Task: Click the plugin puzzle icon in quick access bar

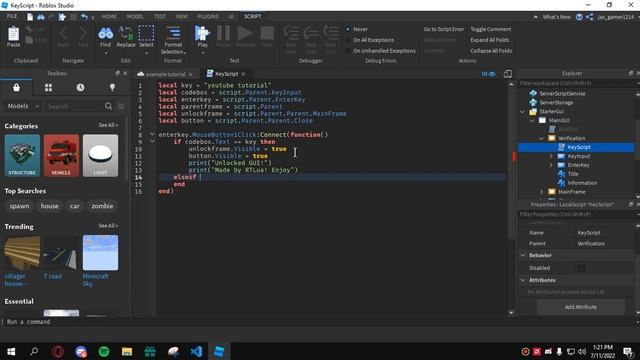Action: 62,17
